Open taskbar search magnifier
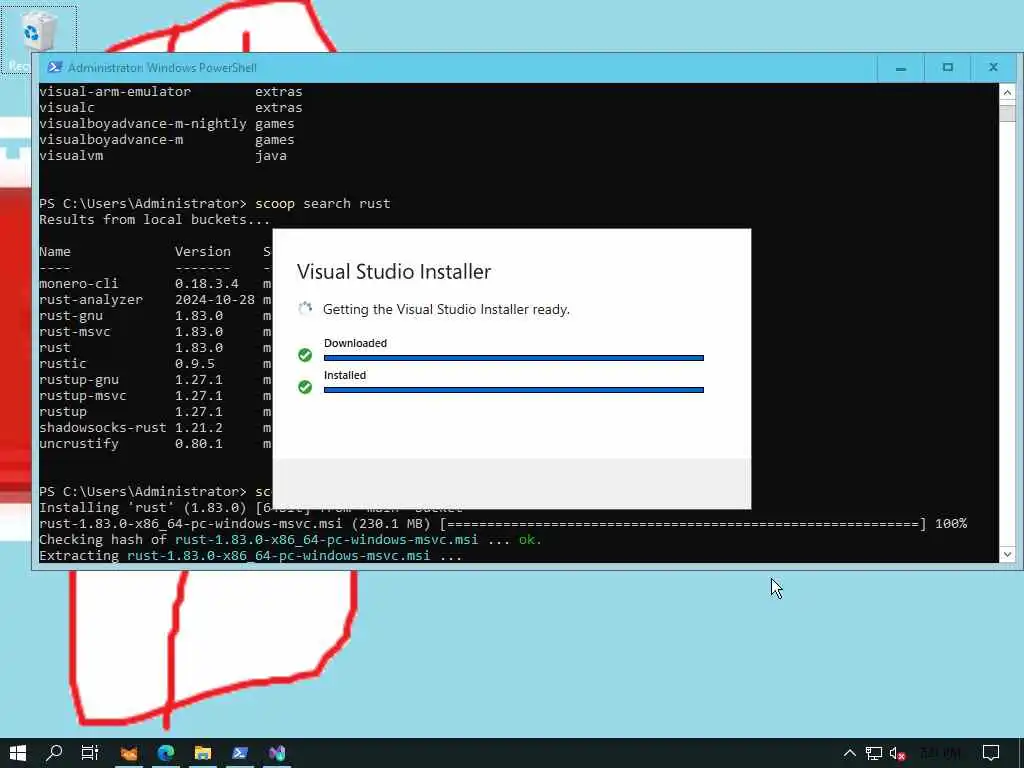Image resolution: width=1024 pixels, height=768 pixels. pyautogui.click(x=54, y=753)
